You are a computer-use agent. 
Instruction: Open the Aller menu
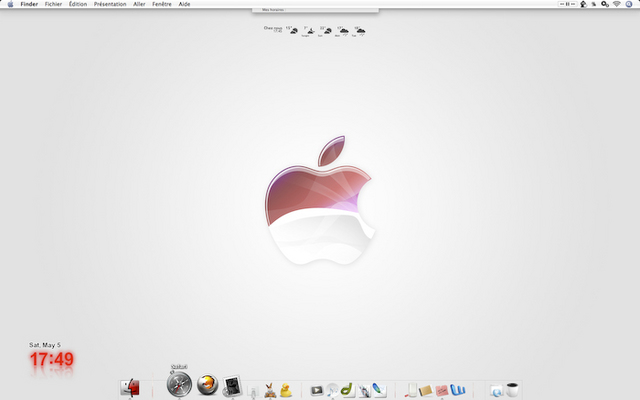139,4
